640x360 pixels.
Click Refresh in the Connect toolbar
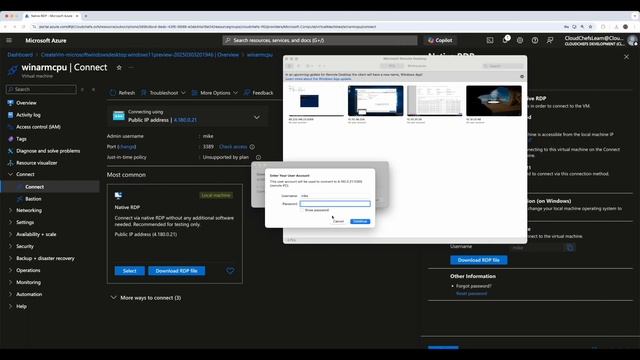(x=122, y=93)
